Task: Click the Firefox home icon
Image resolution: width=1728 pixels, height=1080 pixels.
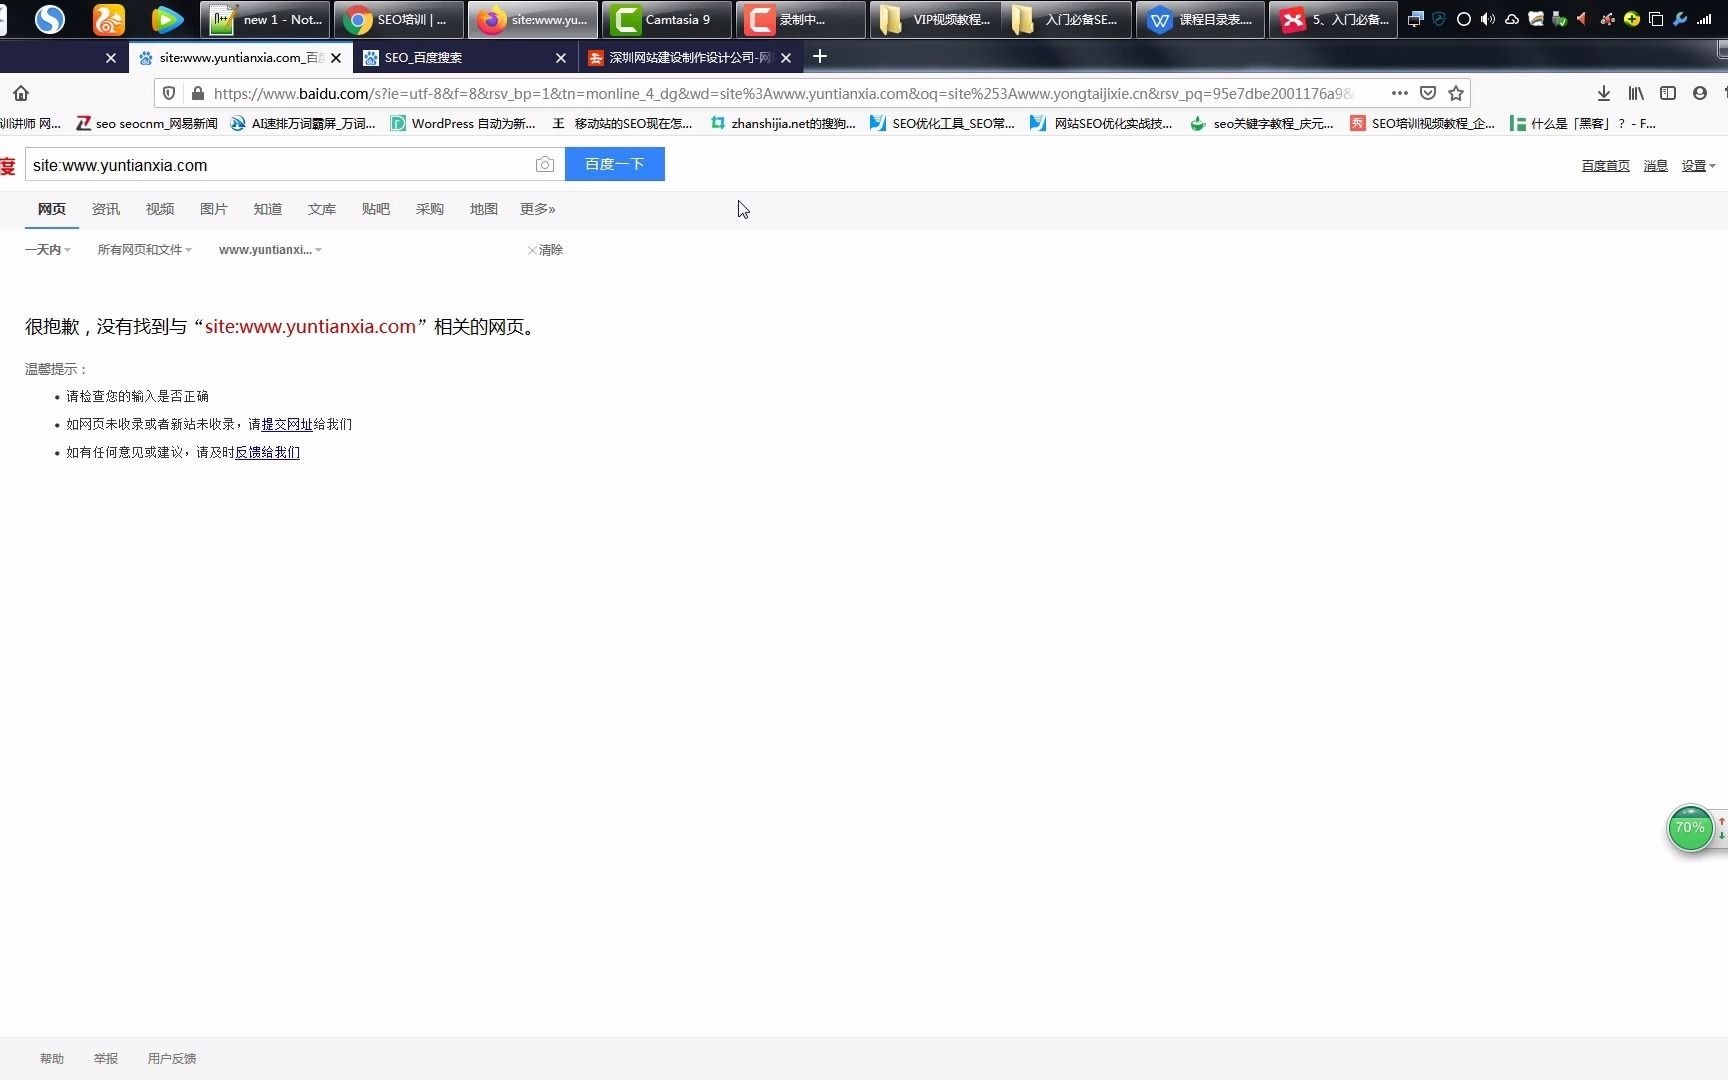Action: (21, 93)
